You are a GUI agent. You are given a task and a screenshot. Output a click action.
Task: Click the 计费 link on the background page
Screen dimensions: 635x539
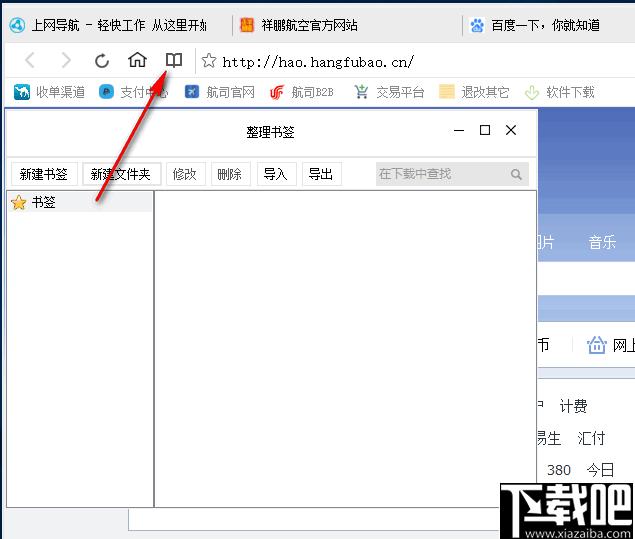click(573, 406)
